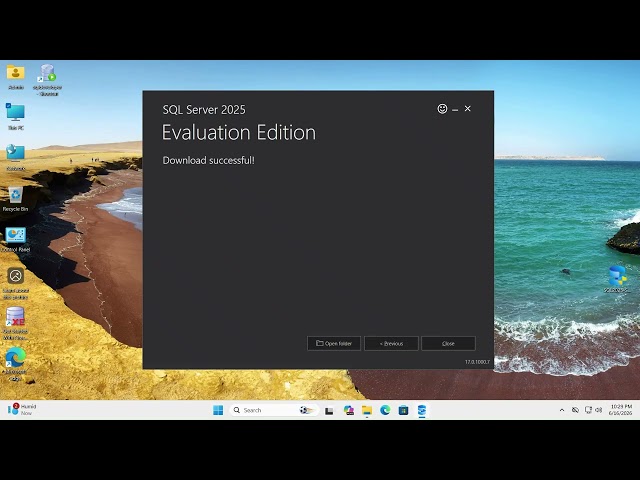Image resolution: width=640 pixels, height=480 pixels.
Task: Click the Close button in installer
Action: click(448, 343)
